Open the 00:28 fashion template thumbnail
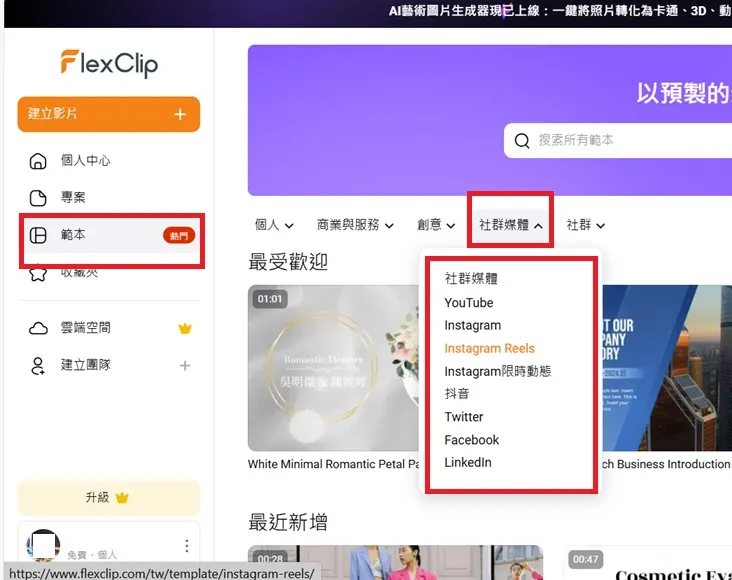Image resolution: width=732 pixels, height=580 pixels. [395, 562]
